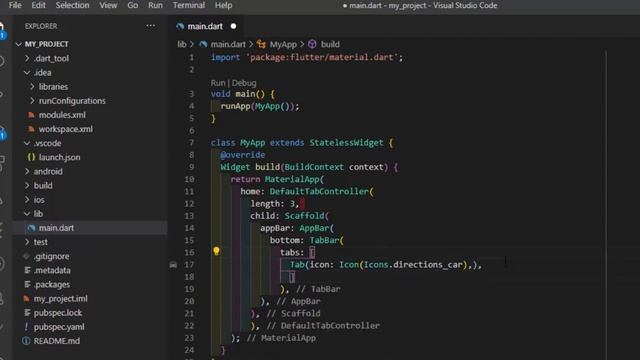Image resolution: width=640 pixels, height=360 pixels.
Task: Click the Debug code lens link
Action: (x=244, y=83)
